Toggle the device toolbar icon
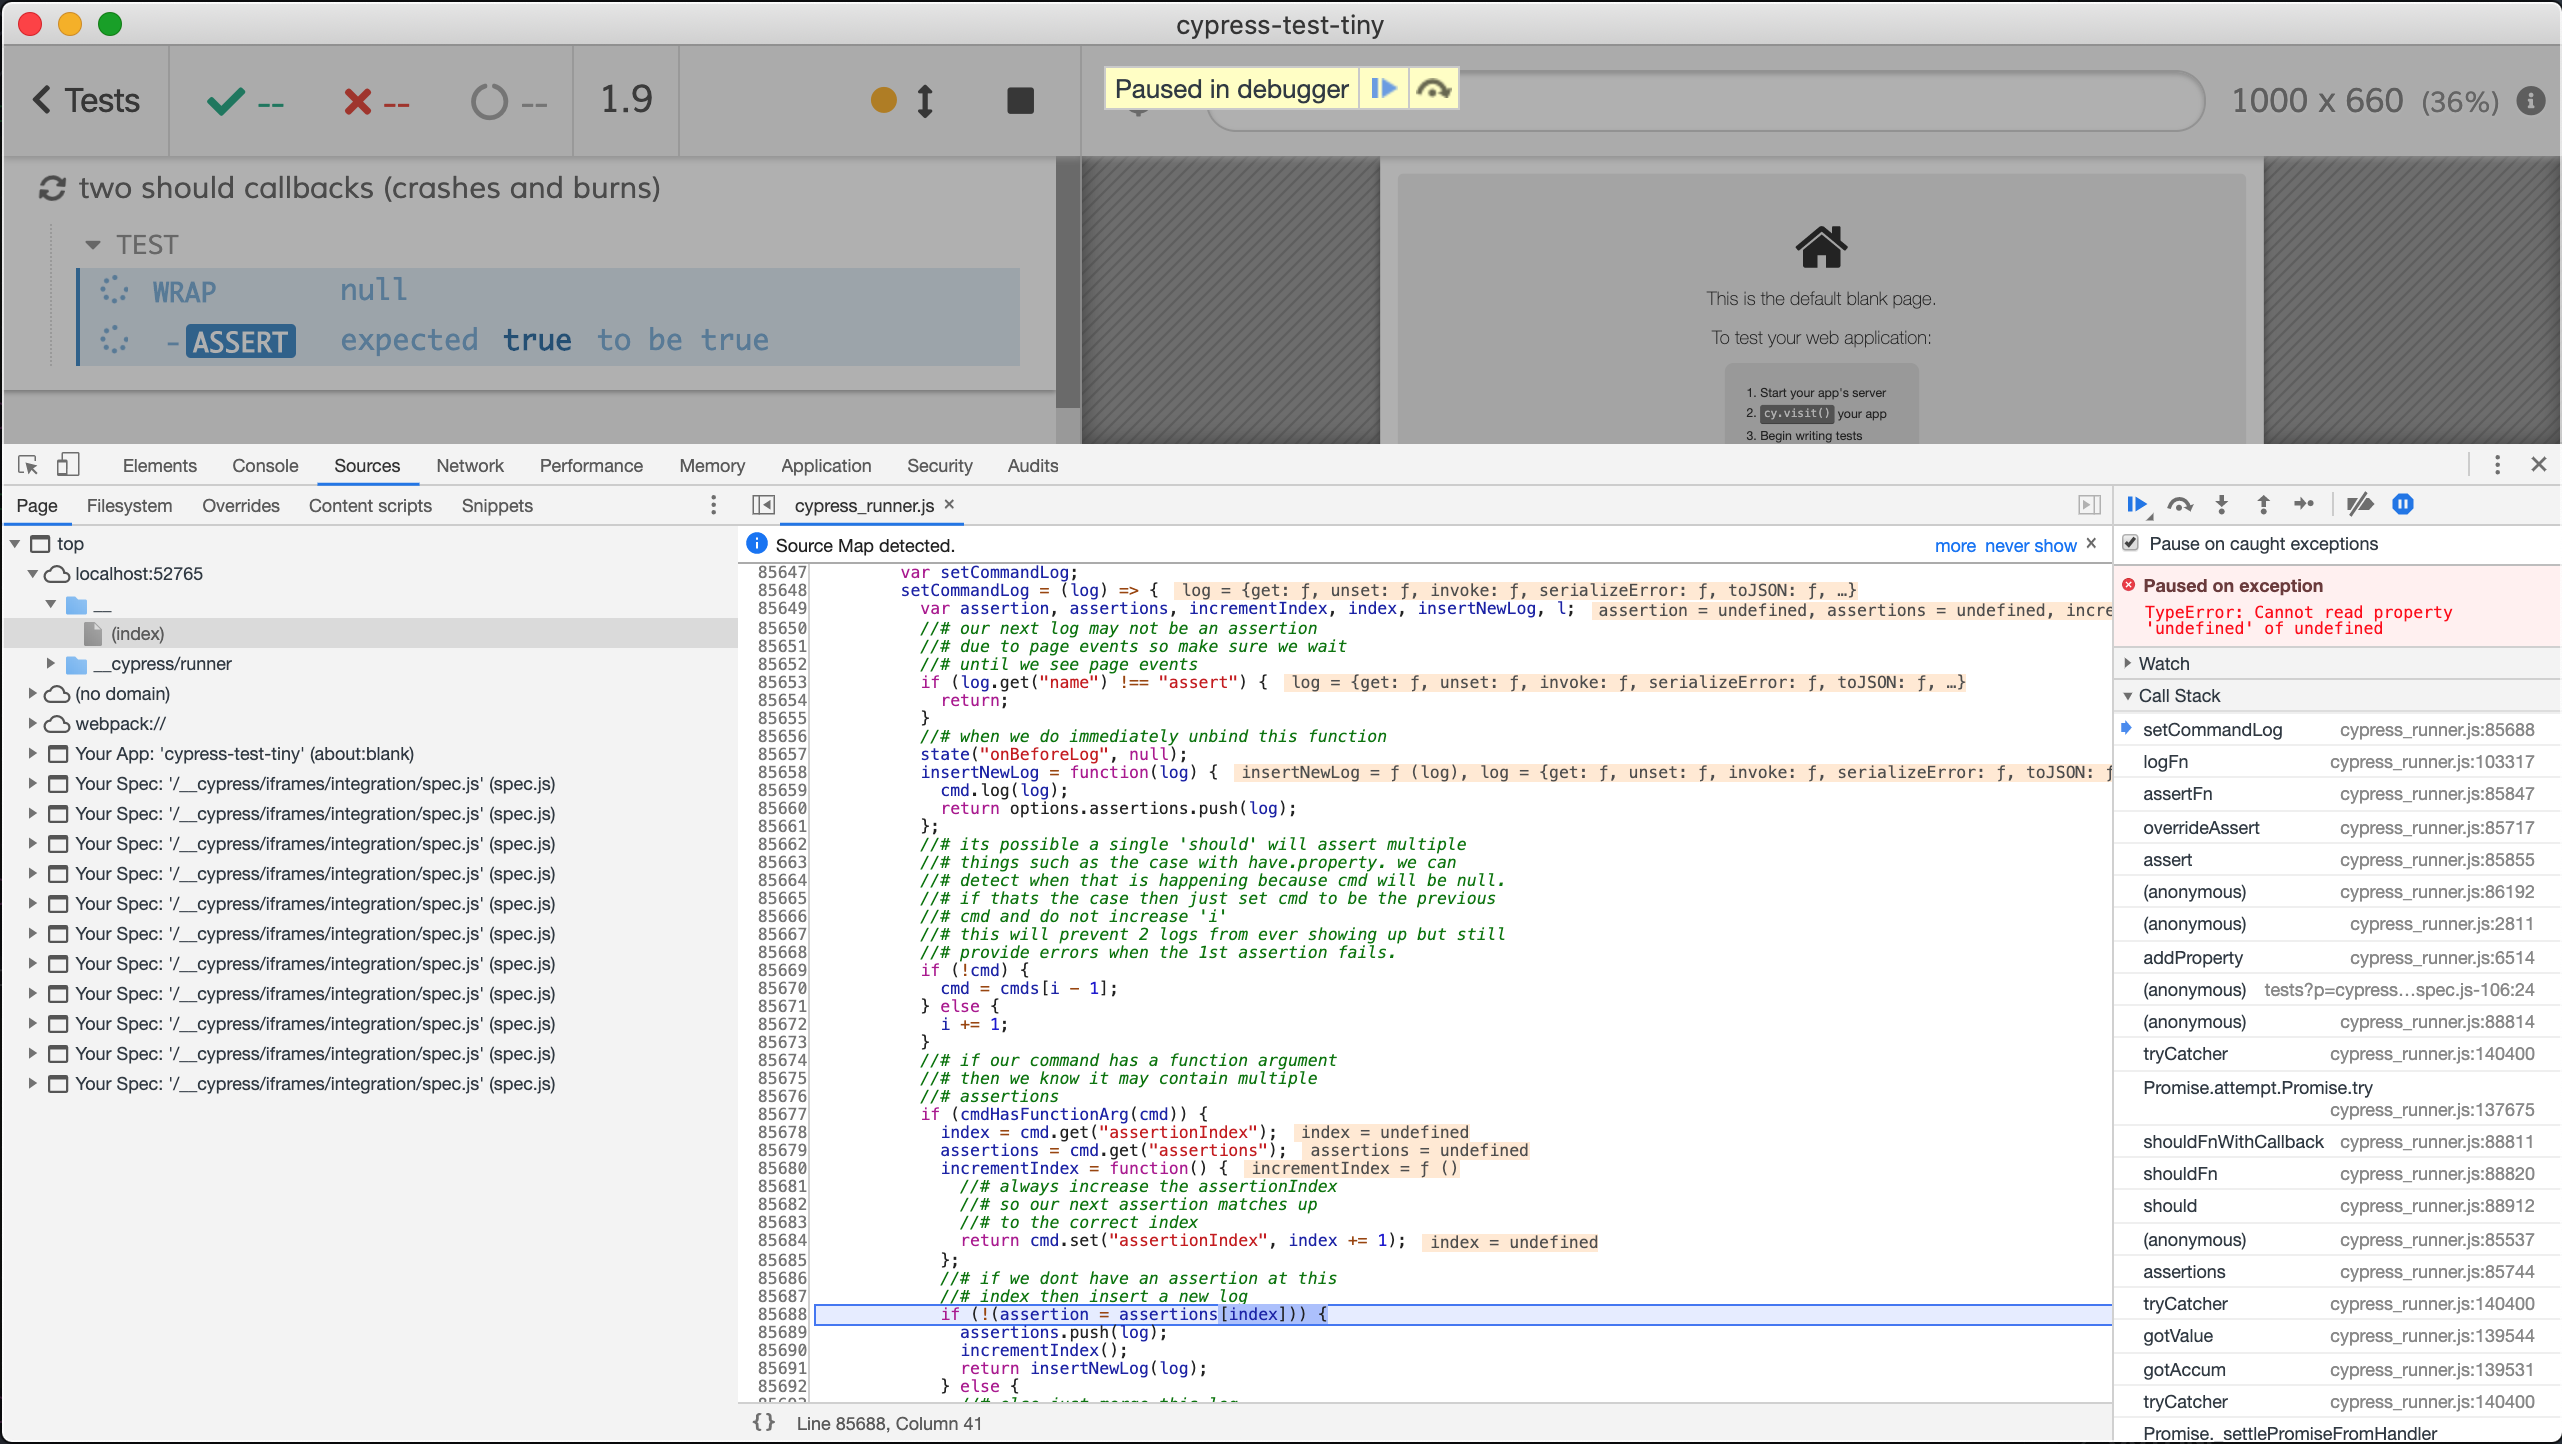This screenshot has height=1444, width=2562. point(69,465)
